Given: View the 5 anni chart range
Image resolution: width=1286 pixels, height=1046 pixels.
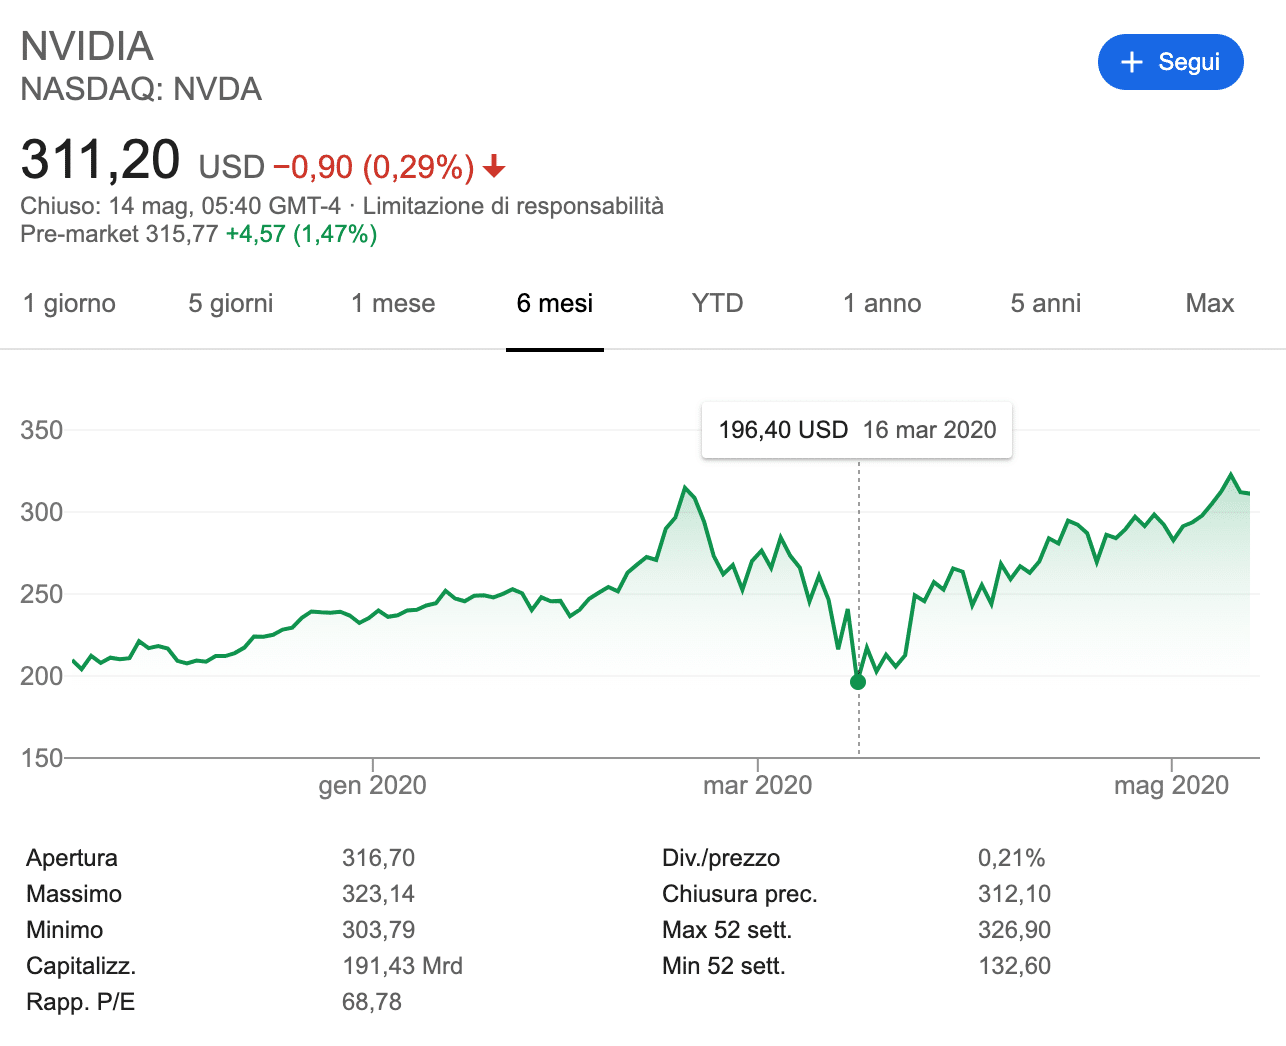Looking at the screenshot, I should pyautogui.click(x=1046, y=303).
